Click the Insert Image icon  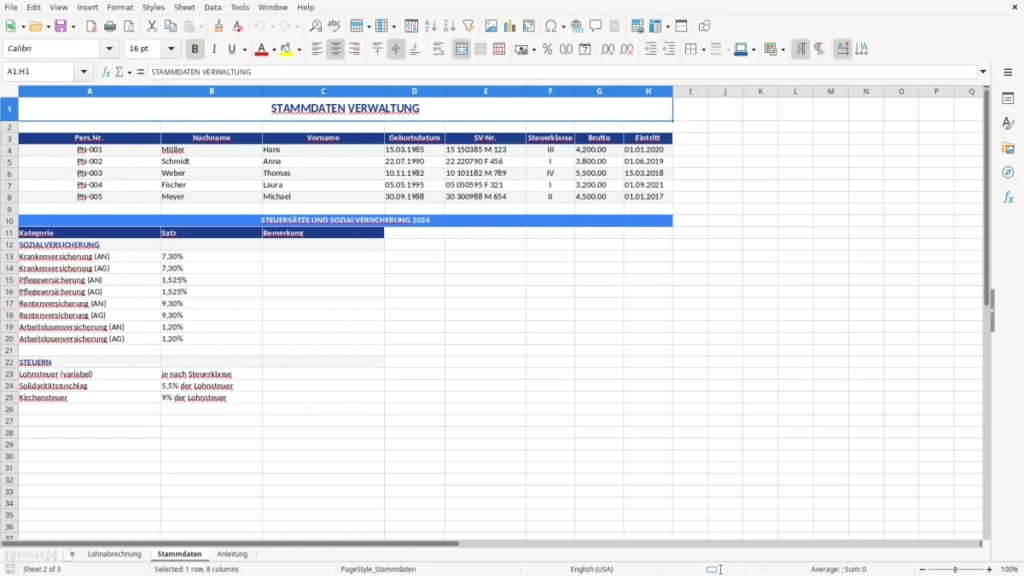click(x=491, y=26)
